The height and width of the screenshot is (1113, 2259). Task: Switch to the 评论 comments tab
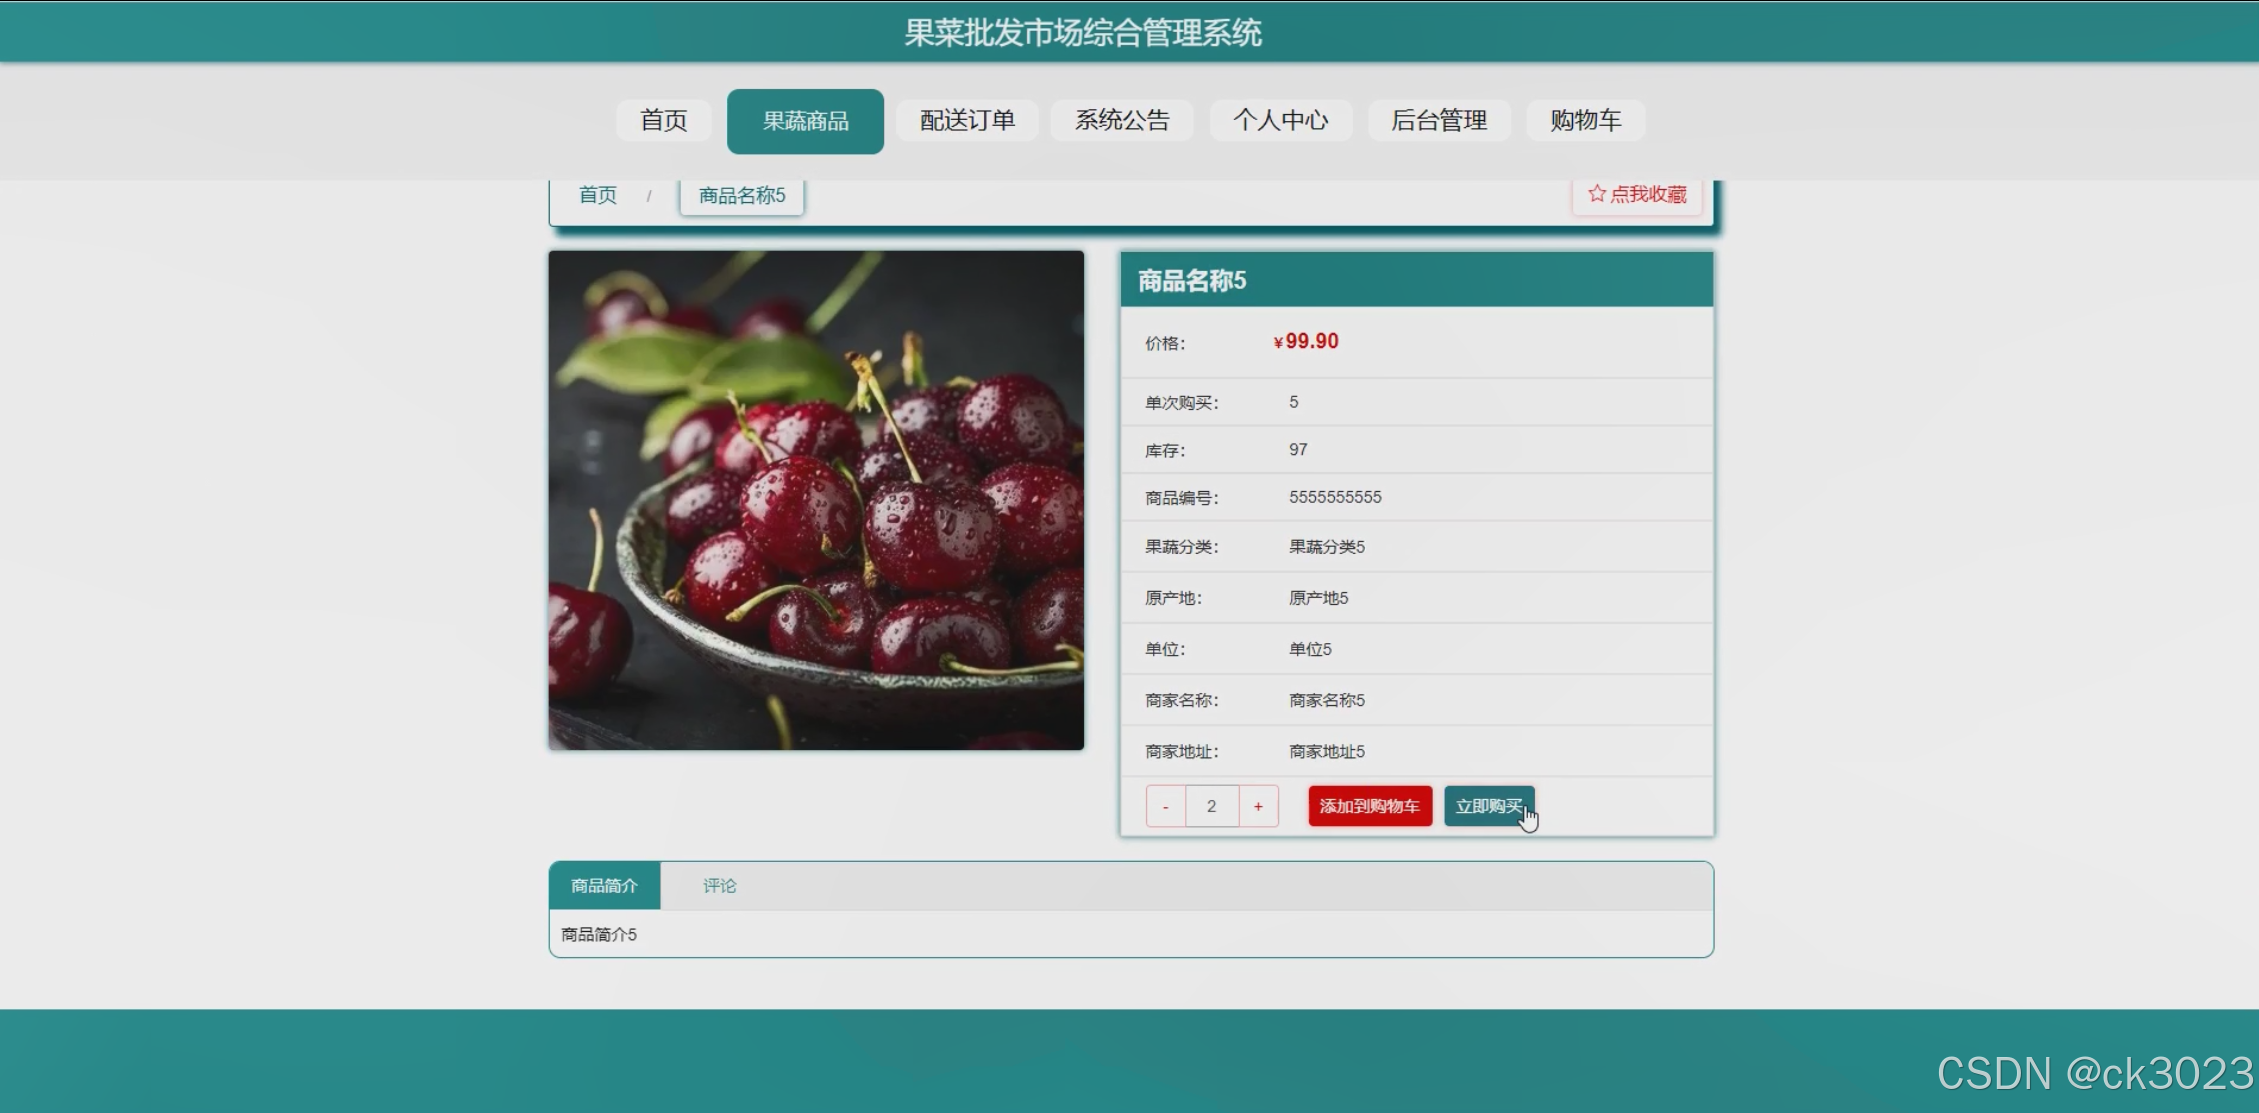pos(719,886)
